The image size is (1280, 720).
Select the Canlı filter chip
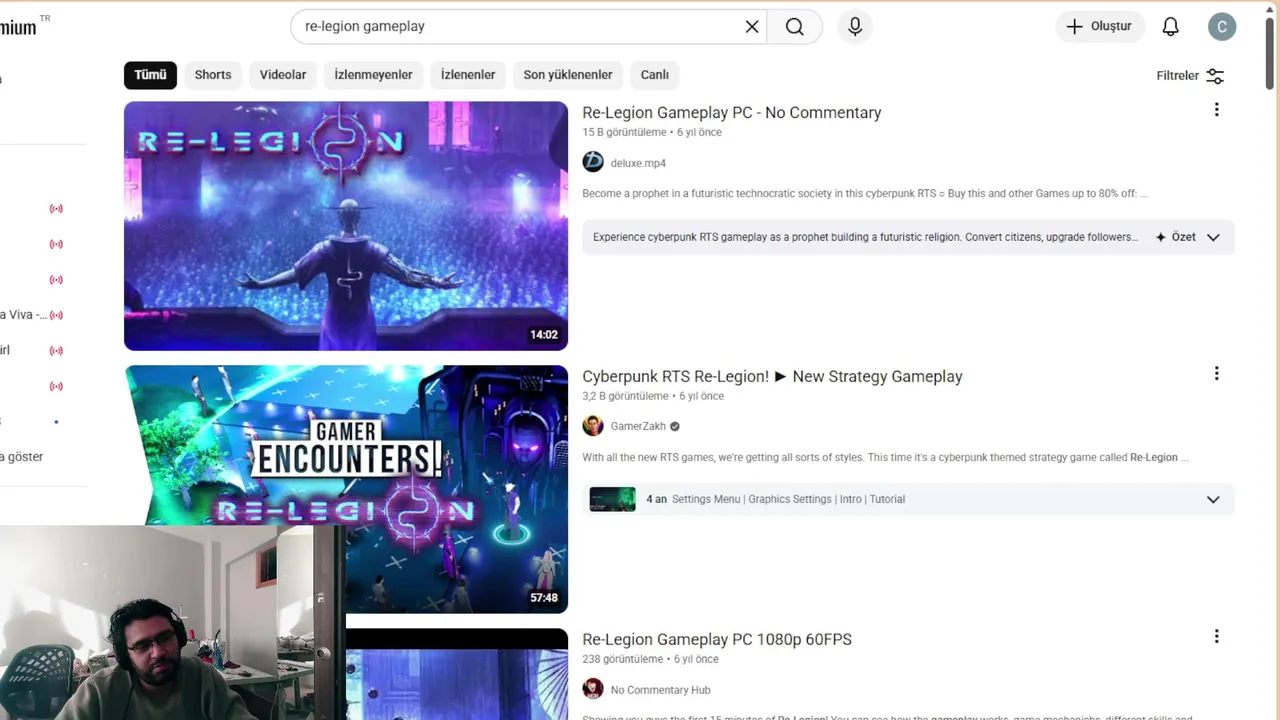pyautogui.click(x=655, y=75)
